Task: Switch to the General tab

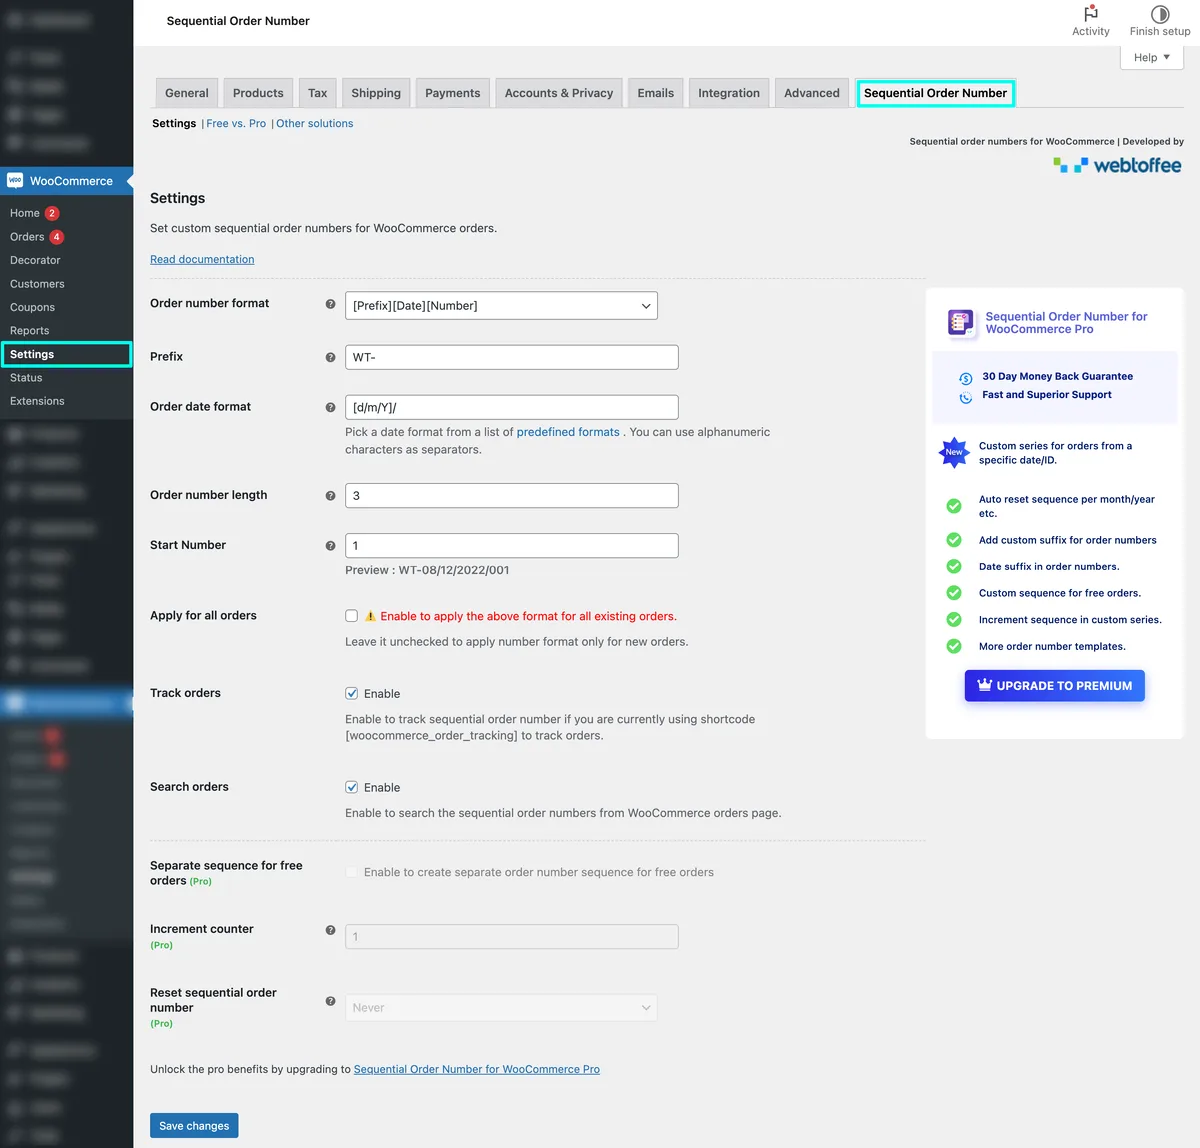Action: pyautogui.click(x=187, y=93)
